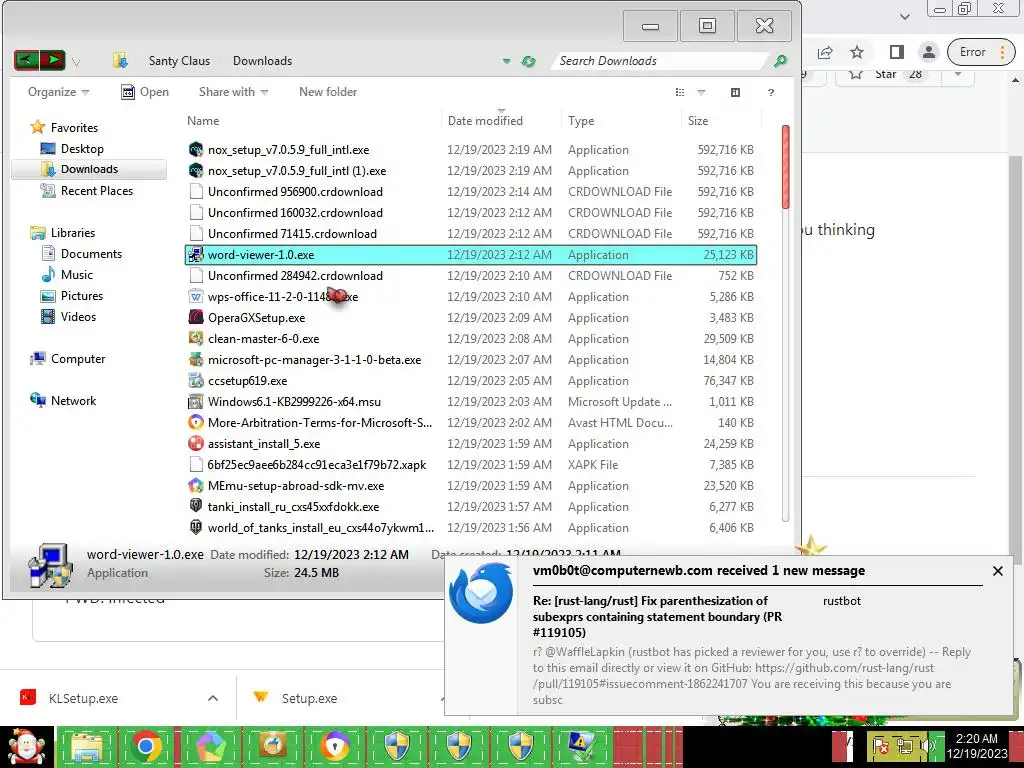
Task: Open the KLSetup.exe download item
Action: point(84,698)
